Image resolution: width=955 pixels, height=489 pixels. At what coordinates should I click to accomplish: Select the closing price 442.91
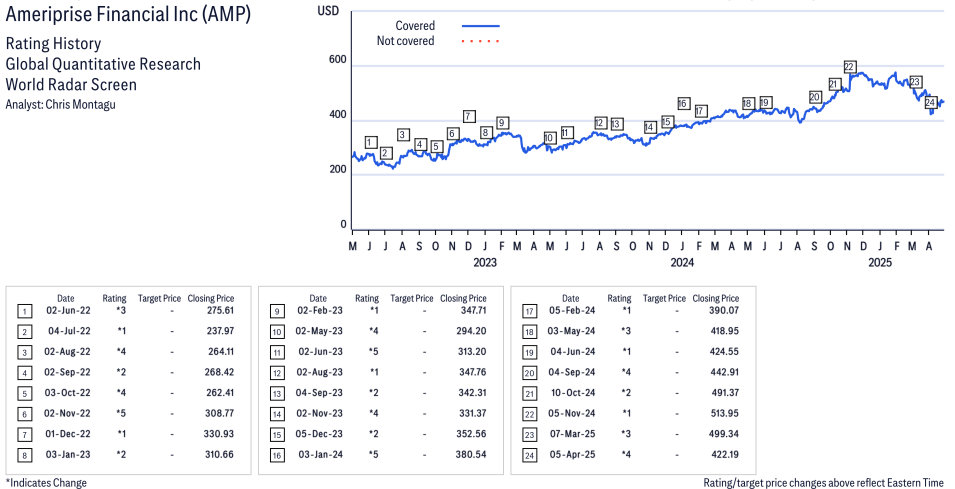[725, 372]
